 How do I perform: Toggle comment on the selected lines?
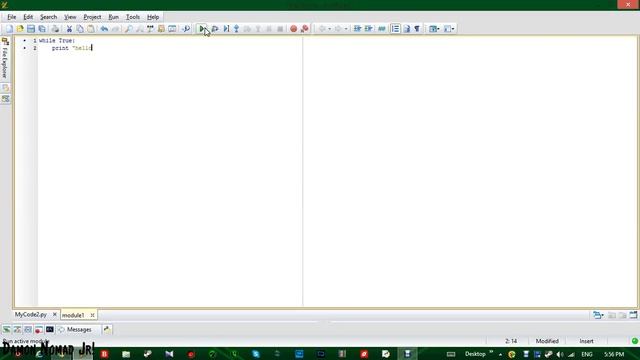click(x=382, y=29)
